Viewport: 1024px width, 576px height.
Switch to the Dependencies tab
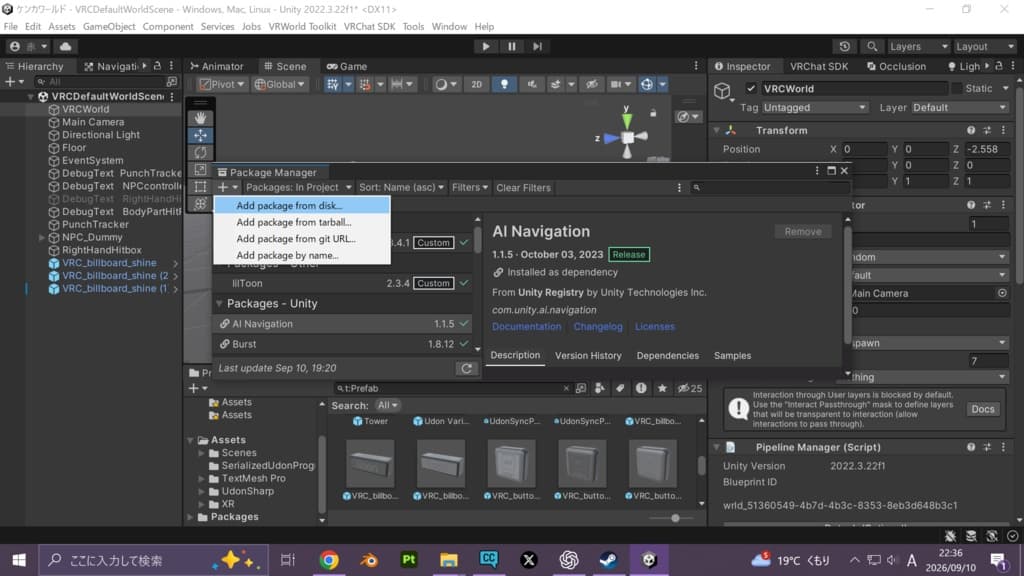tap(667, 355)
